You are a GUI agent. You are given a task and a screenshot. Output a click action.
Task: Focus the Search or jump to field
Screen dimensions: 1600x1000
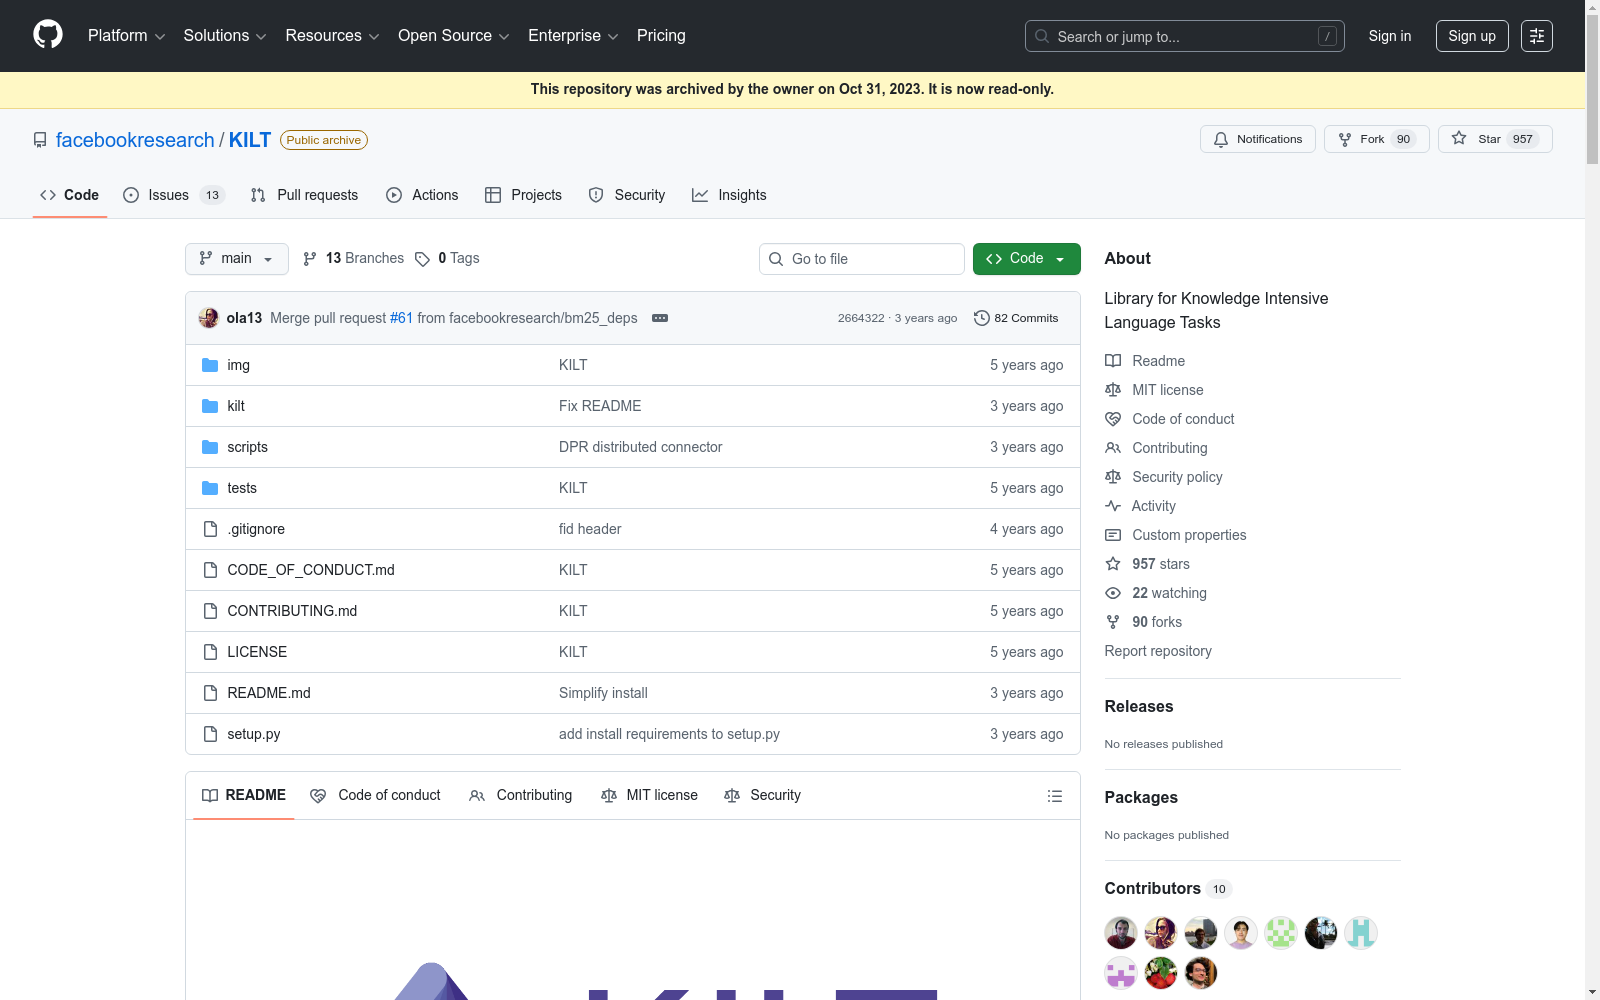(1184, 36)
